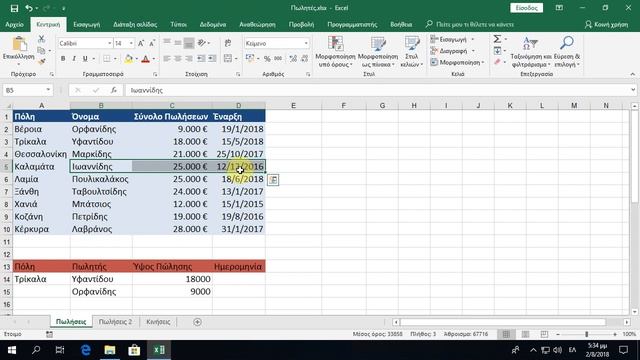Apply the Fill Color bucket

click(x=128, y=59)
